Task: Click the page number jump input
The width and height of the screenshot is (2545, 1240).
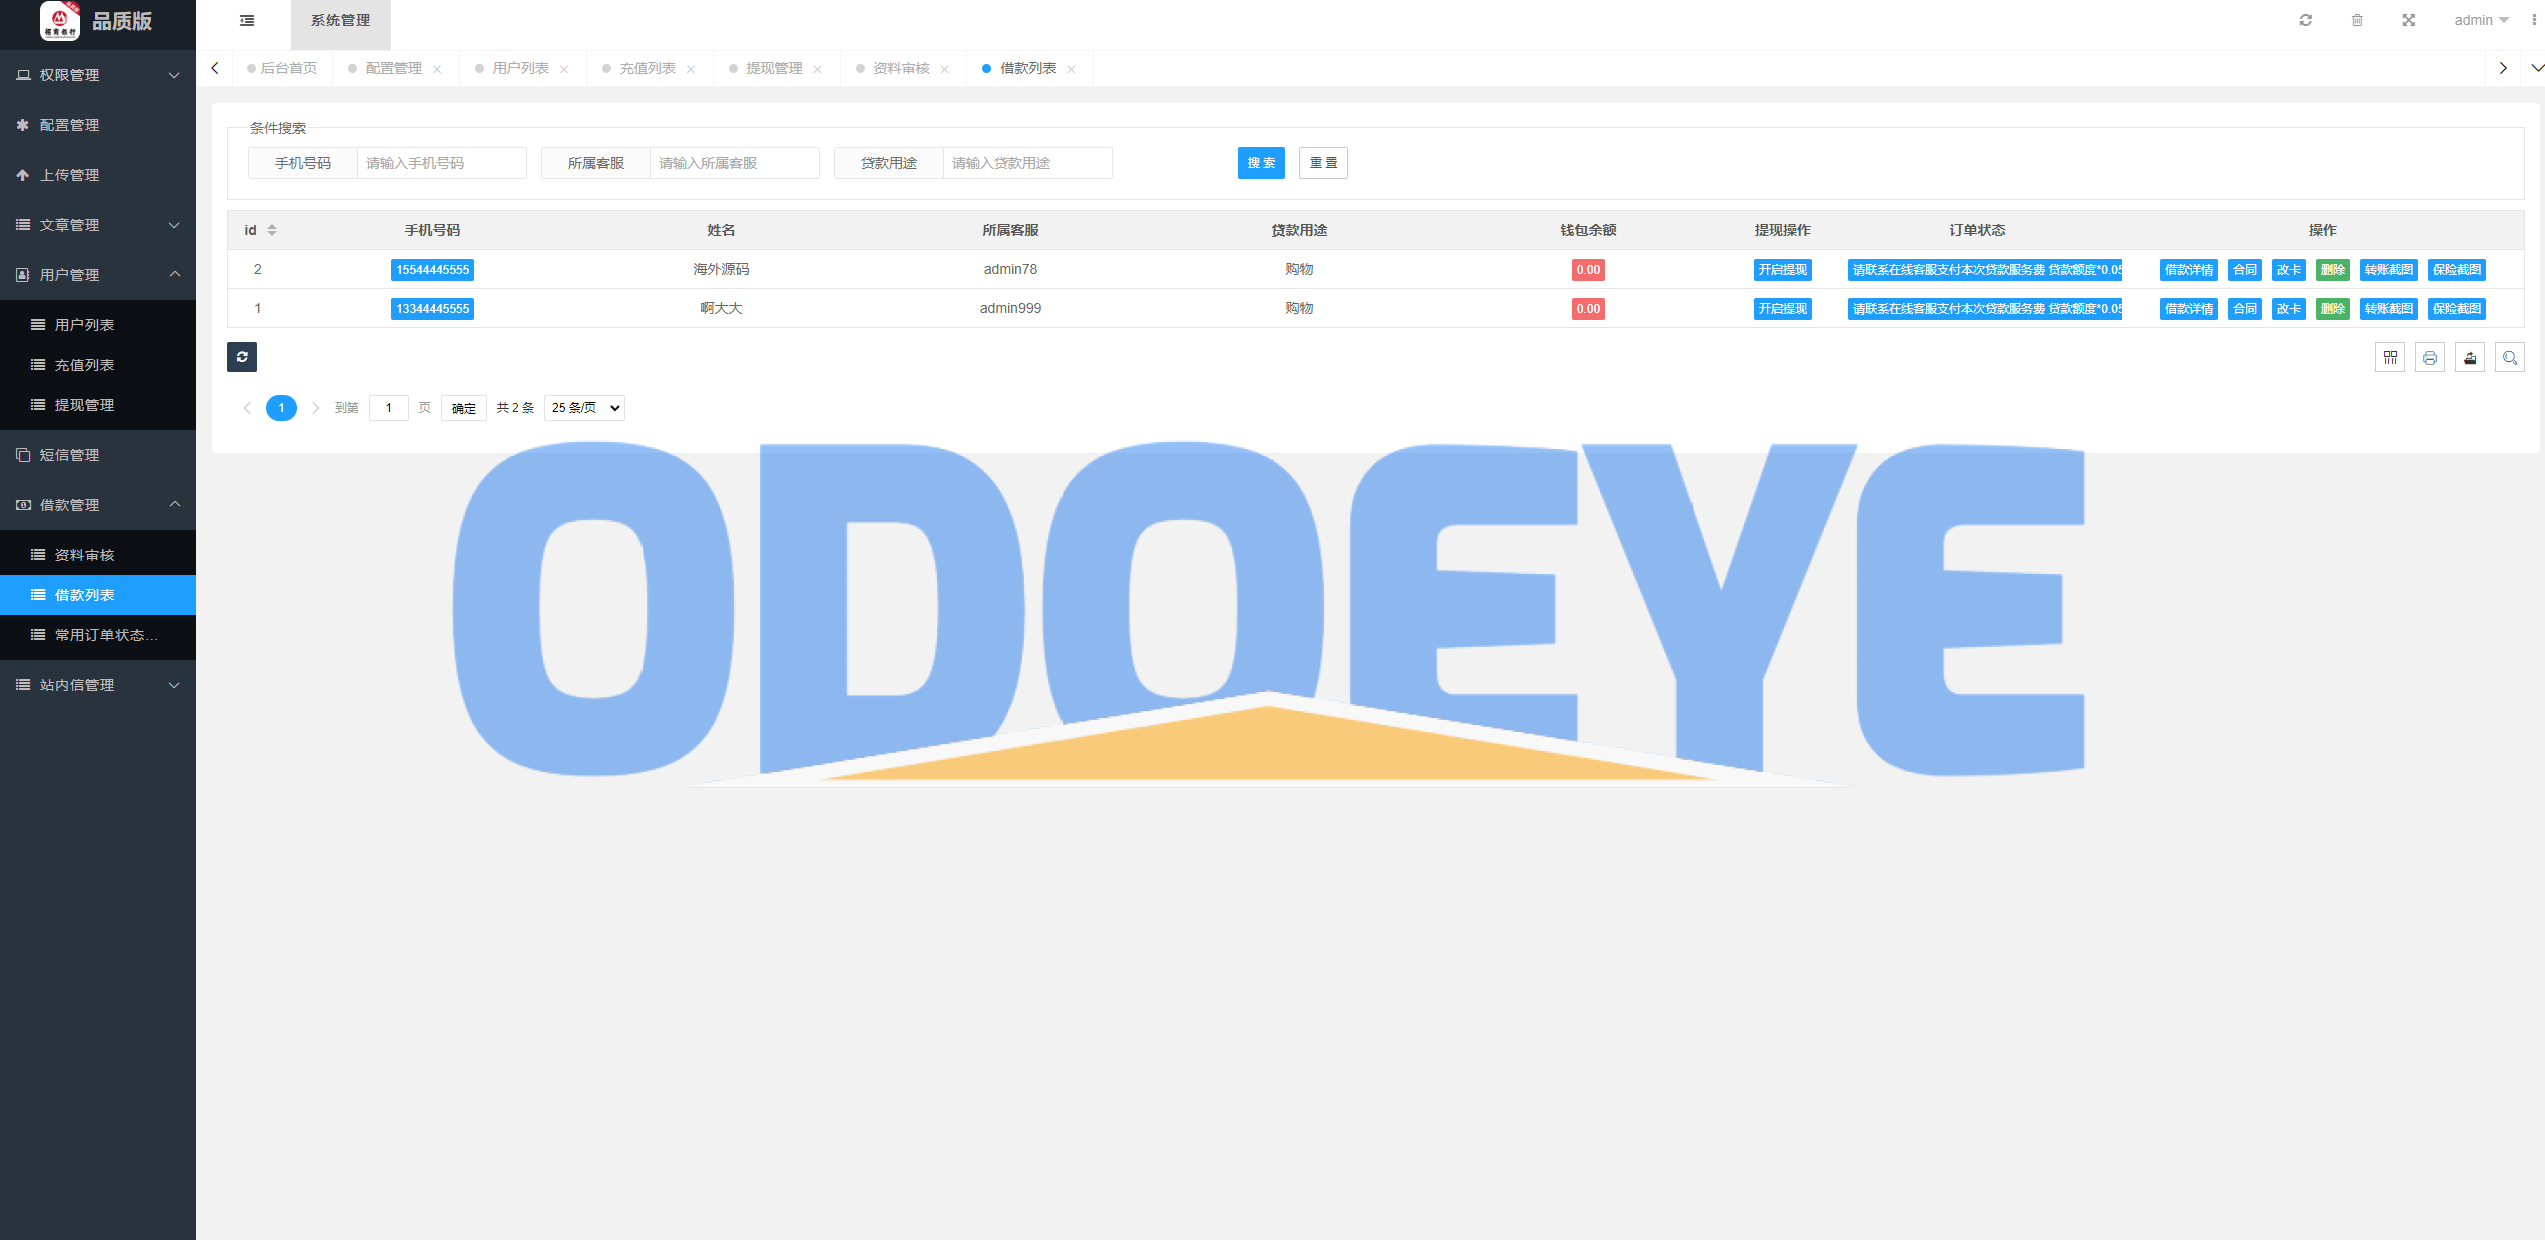Action: (389, 408)
